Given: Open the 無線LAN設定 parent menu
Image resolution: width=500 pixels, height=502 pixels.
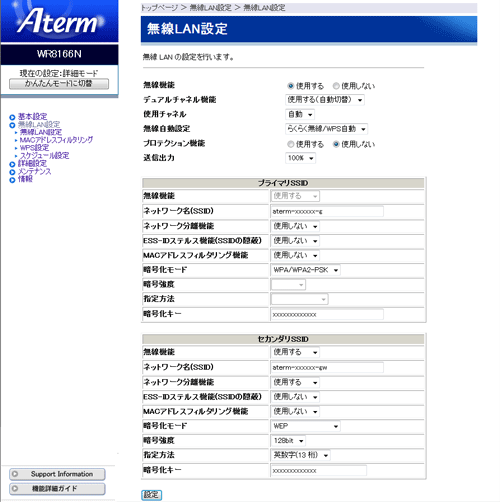Looking at the screenshot, I should (x=39, y=125).
